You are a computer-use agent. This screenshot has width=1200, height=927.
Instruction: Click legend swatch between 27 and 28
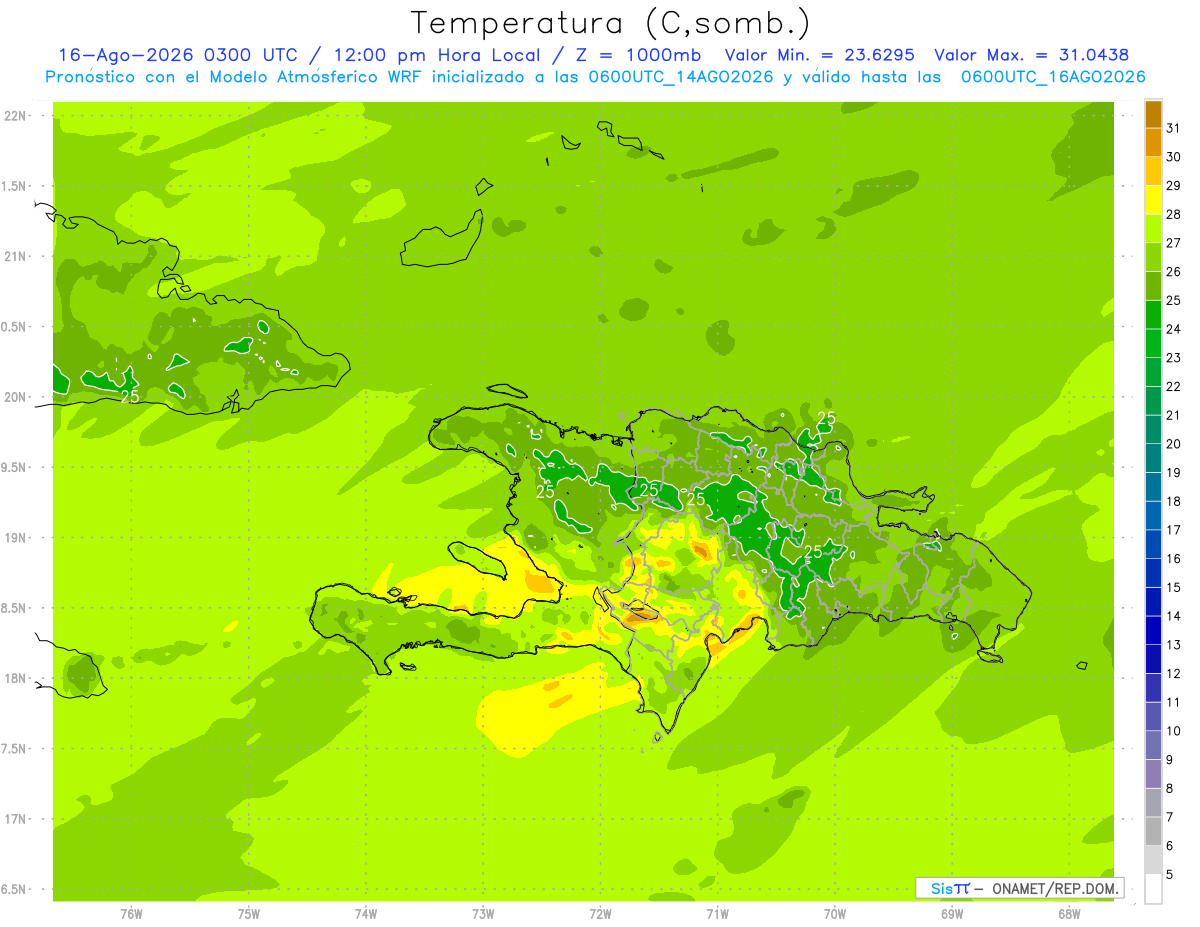point(1153,229)
